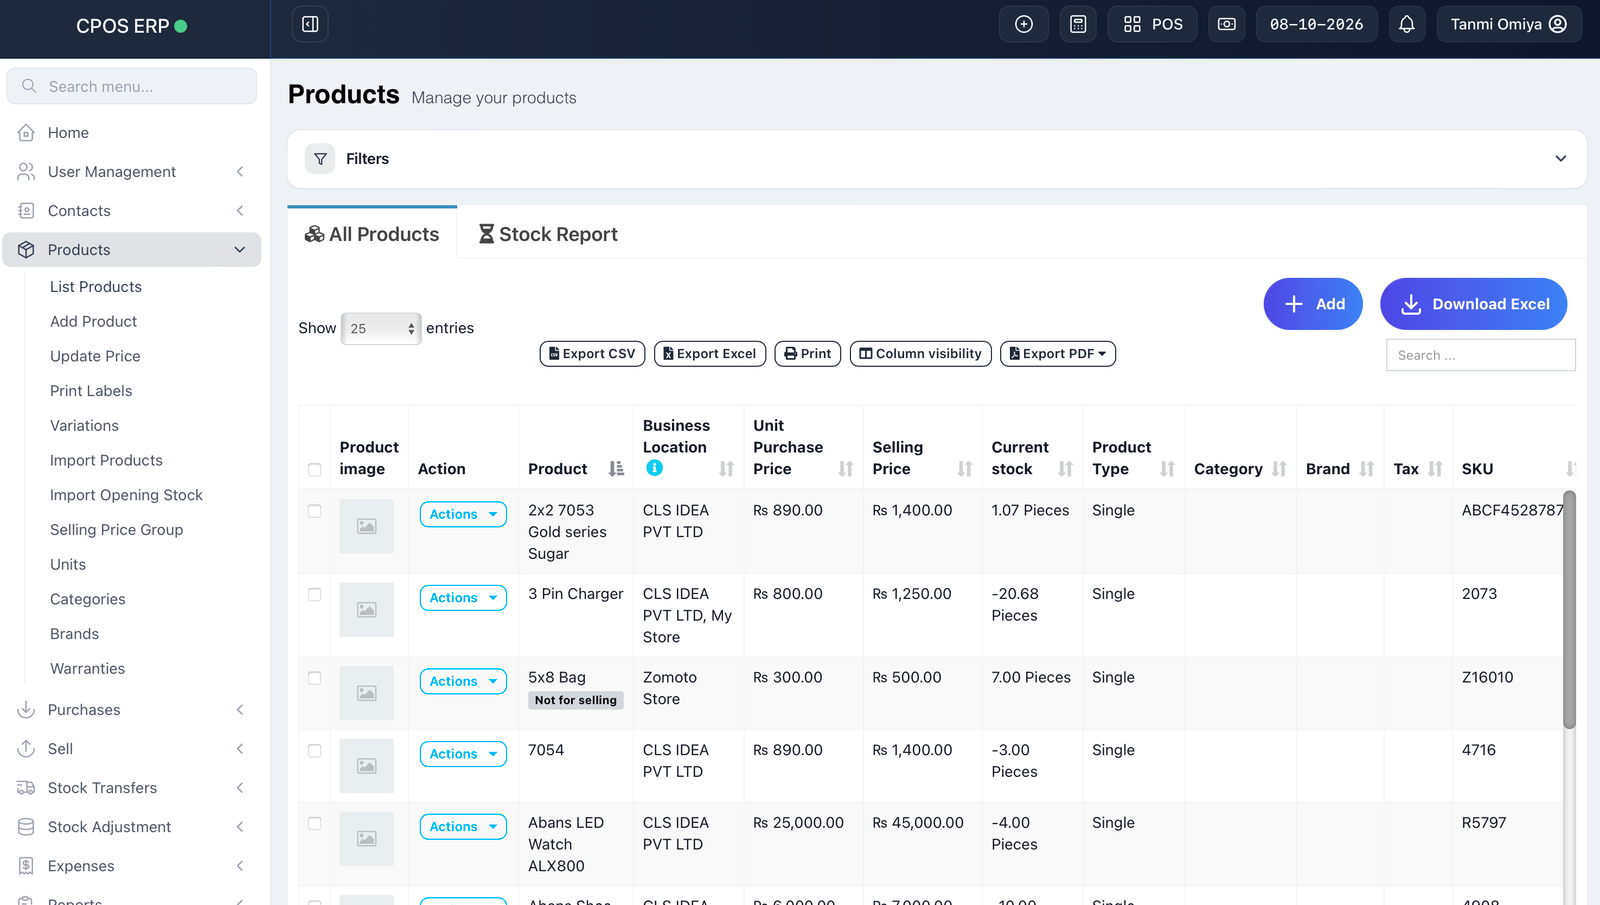Click the cash register icon beside the date
The width and height of the screenshot is (1600, 905).
(1227, 24)
